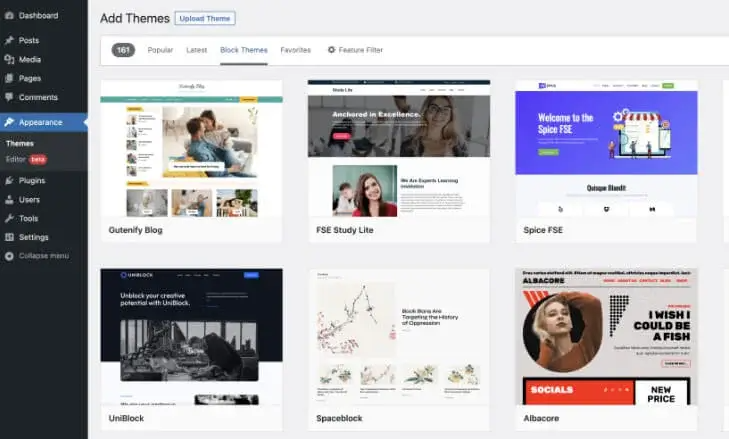Click the Collapse menu label
The image size is (729, 439).
44,256
